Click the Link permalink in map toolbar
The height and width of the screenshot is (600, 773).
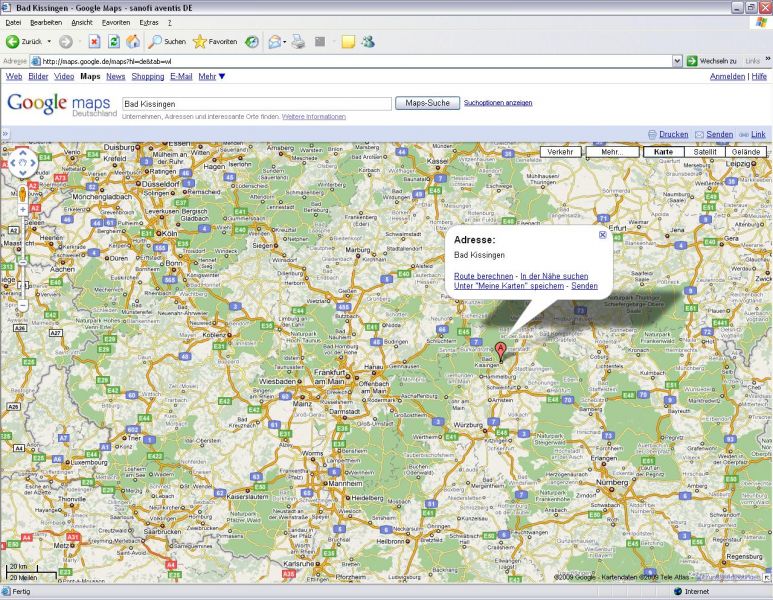(x=758, y=134)
